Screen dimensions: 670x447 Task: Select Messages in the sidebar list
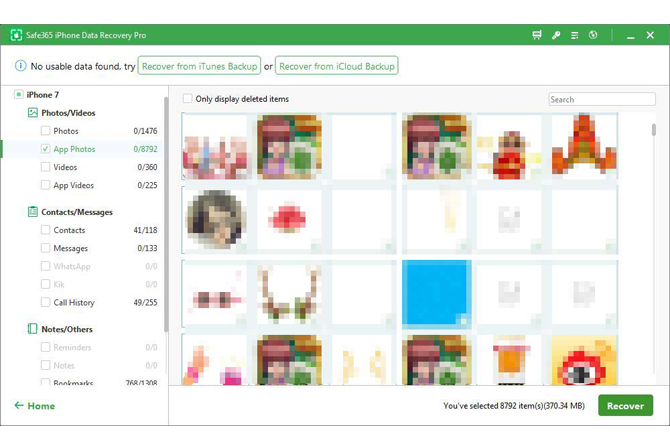point(70,248)
